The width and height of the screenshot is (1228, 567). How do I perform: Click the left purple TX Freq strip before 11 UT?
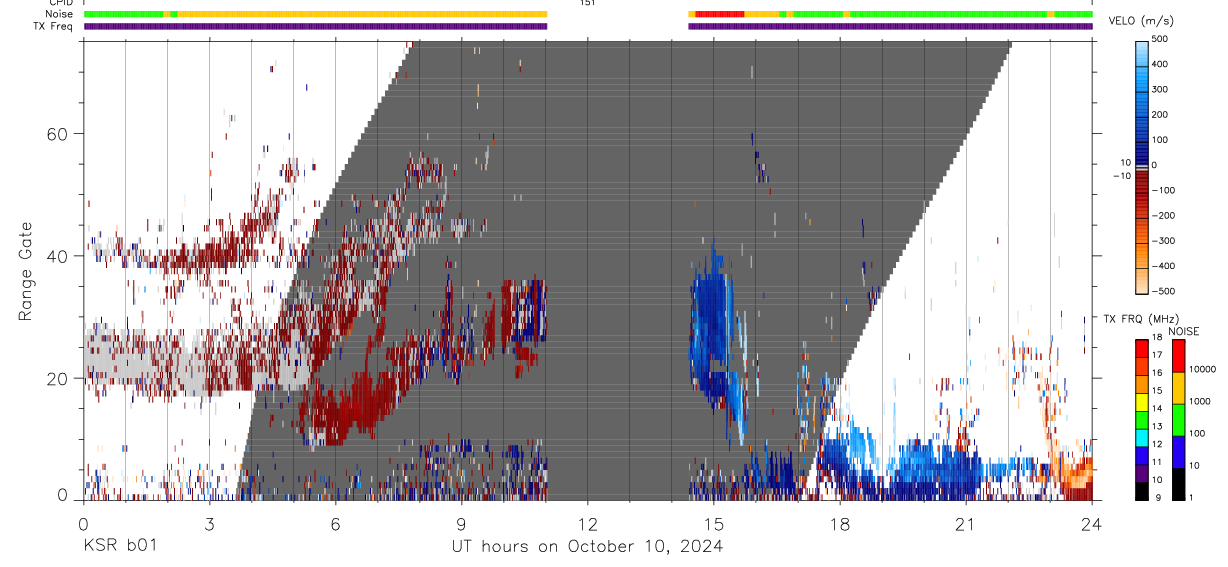coord(315,26)
